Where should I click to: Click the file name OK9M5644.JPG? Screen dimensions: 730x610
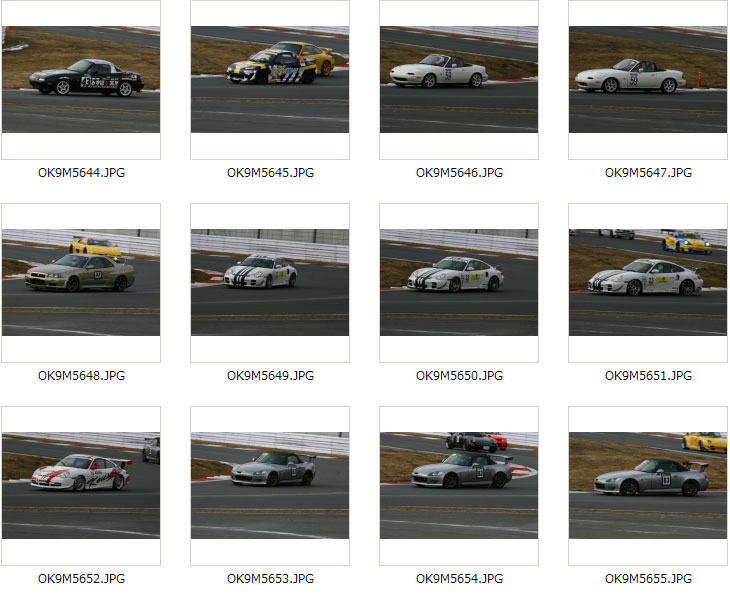pyautogui.click(x=81, y=173)
